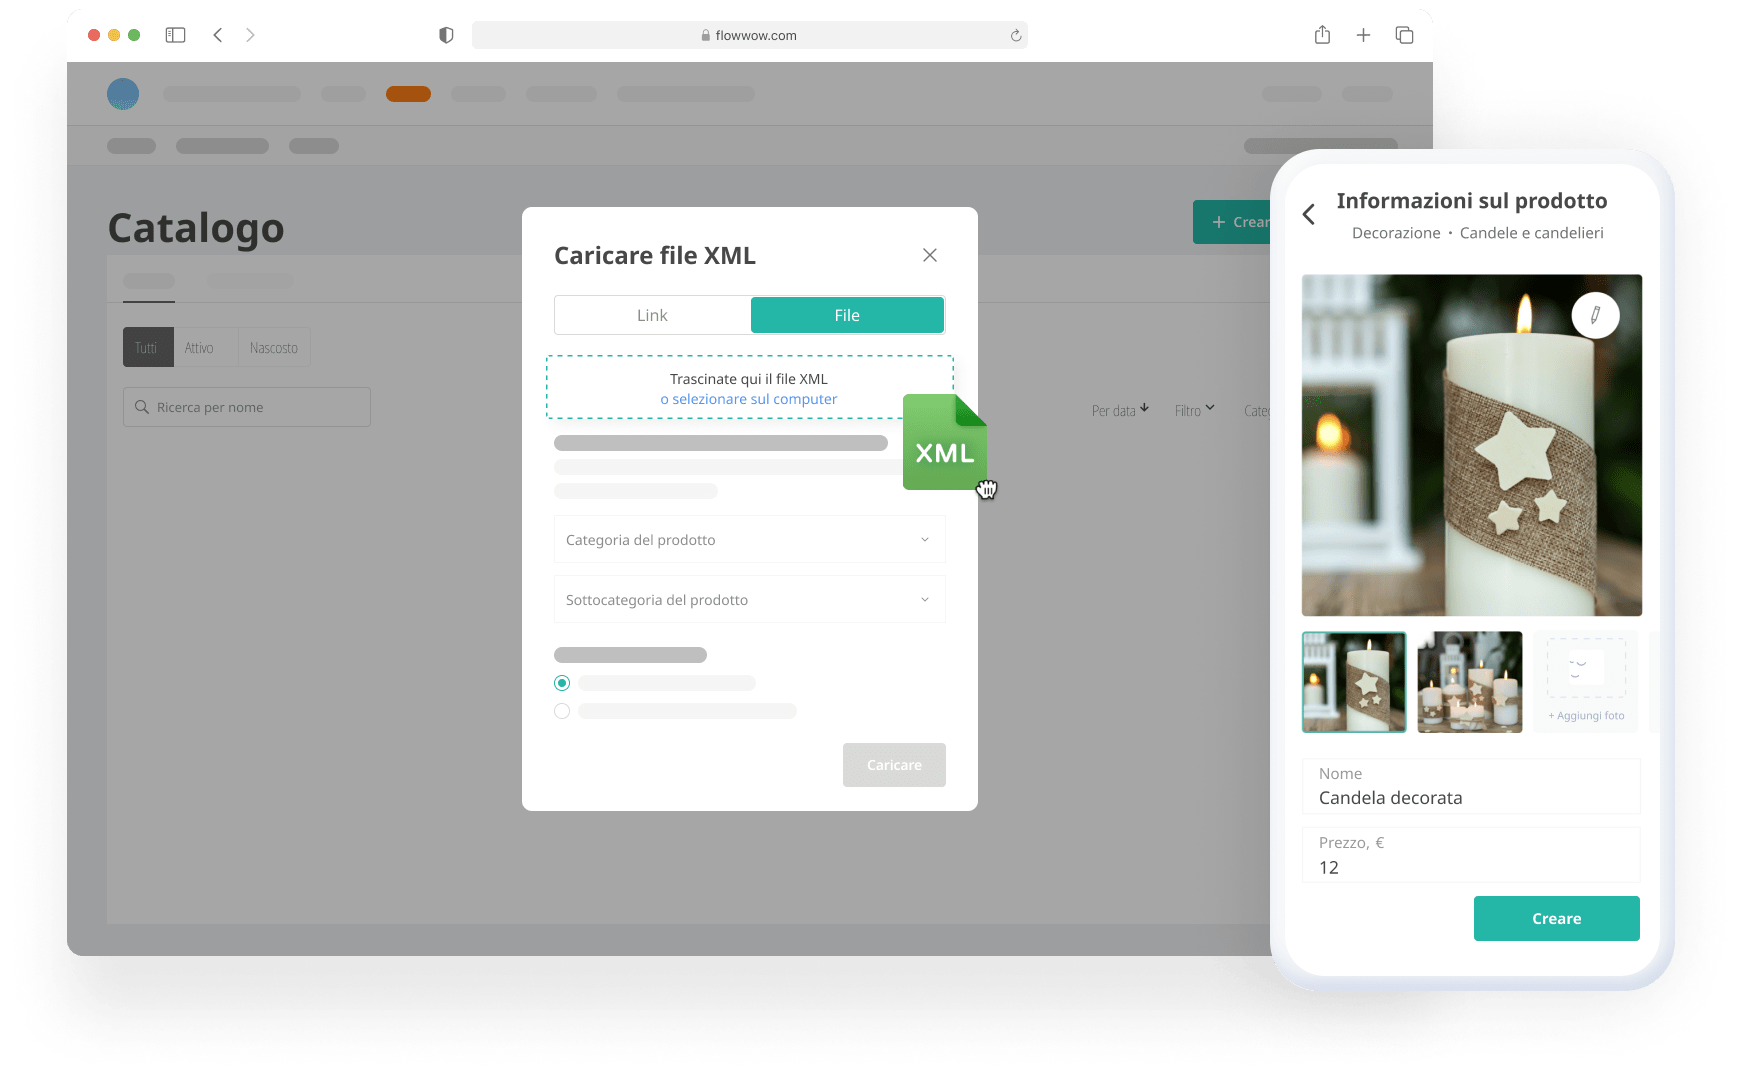Expand the Categoria del prodotto dropdown

749,540
